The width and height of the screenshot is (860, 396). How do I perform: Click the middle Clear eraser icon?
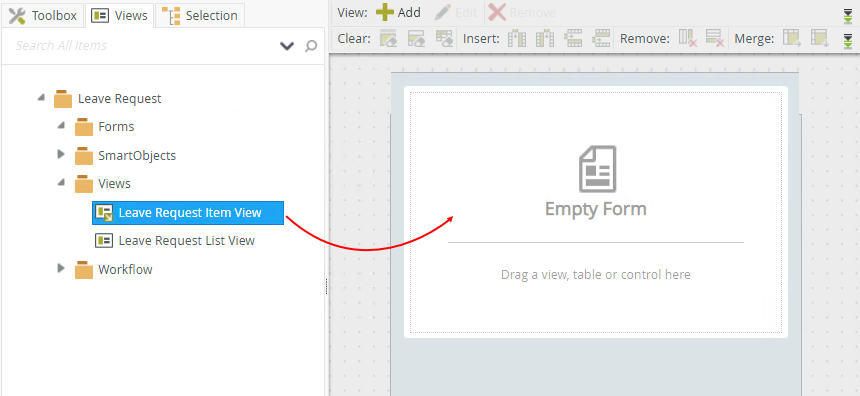pos(416,38)
